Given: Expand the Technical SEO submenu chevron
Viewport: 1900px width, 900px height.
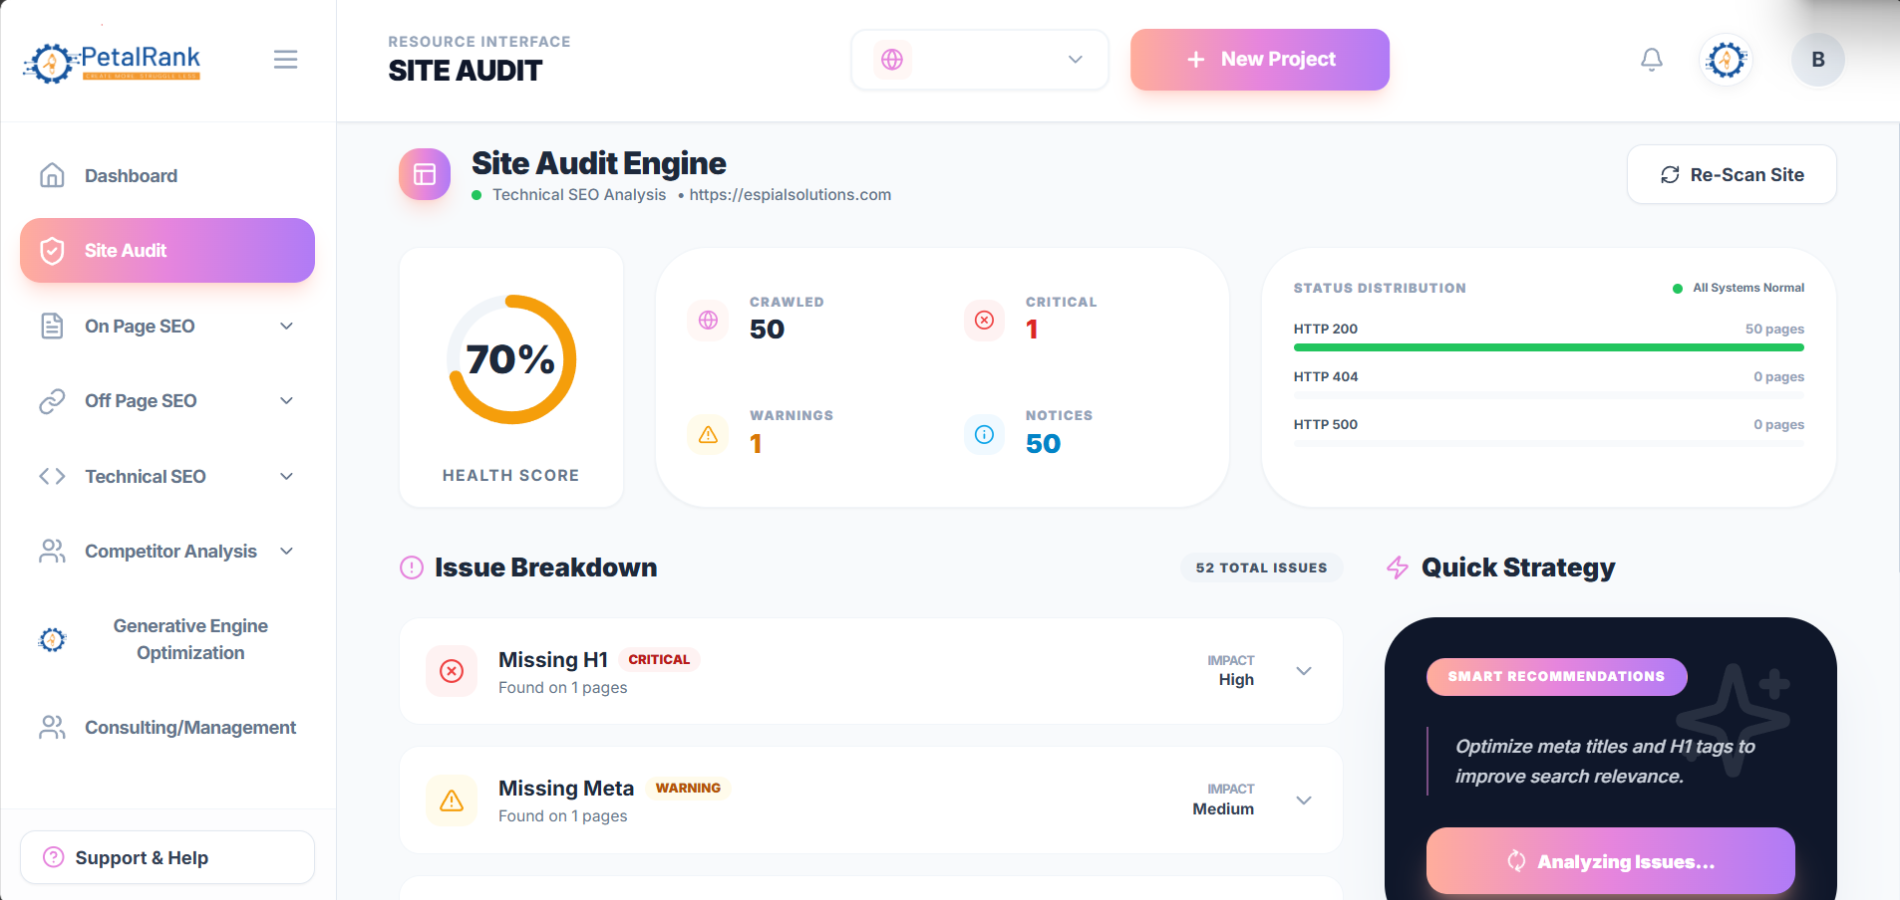Looking at the screenshot, I should [x=287, y=476].
